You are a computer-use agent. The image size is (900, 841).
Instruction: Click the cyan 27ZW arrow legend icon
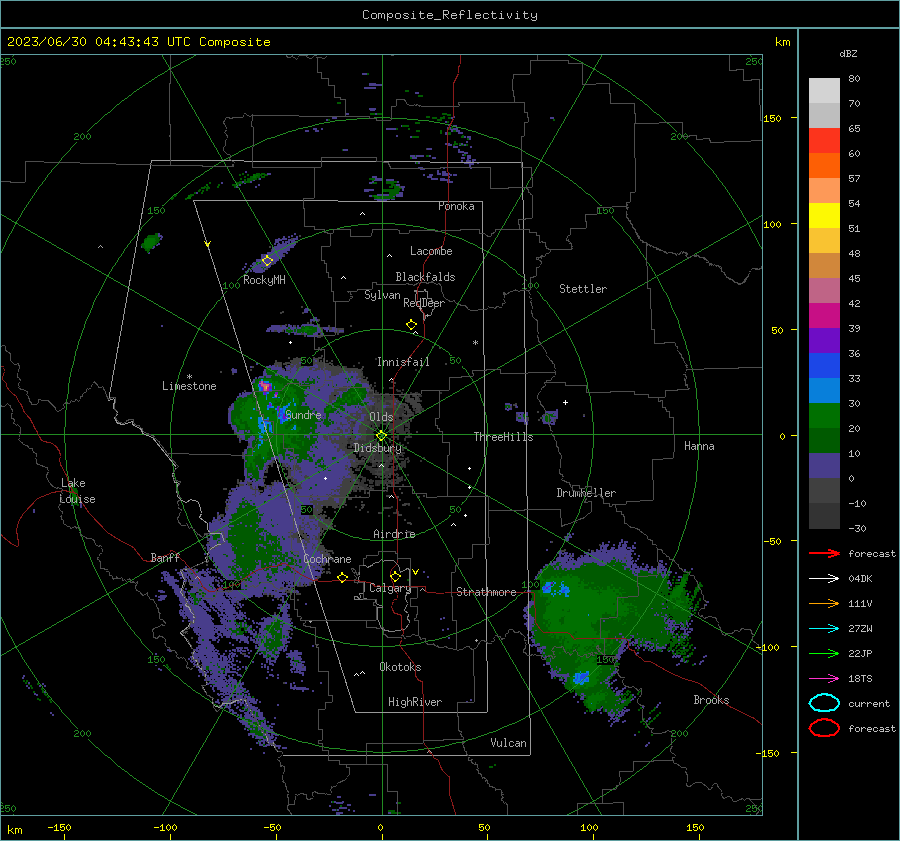[x=824, y=629]
